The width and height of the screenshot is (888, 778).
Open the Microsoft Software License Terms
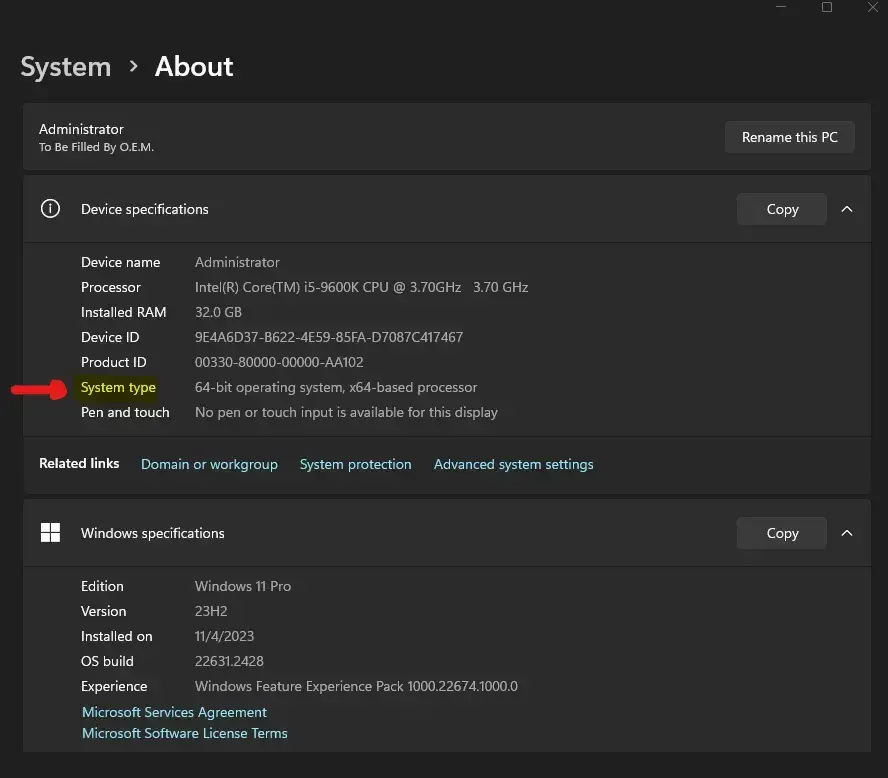click(x=184, y=733)
